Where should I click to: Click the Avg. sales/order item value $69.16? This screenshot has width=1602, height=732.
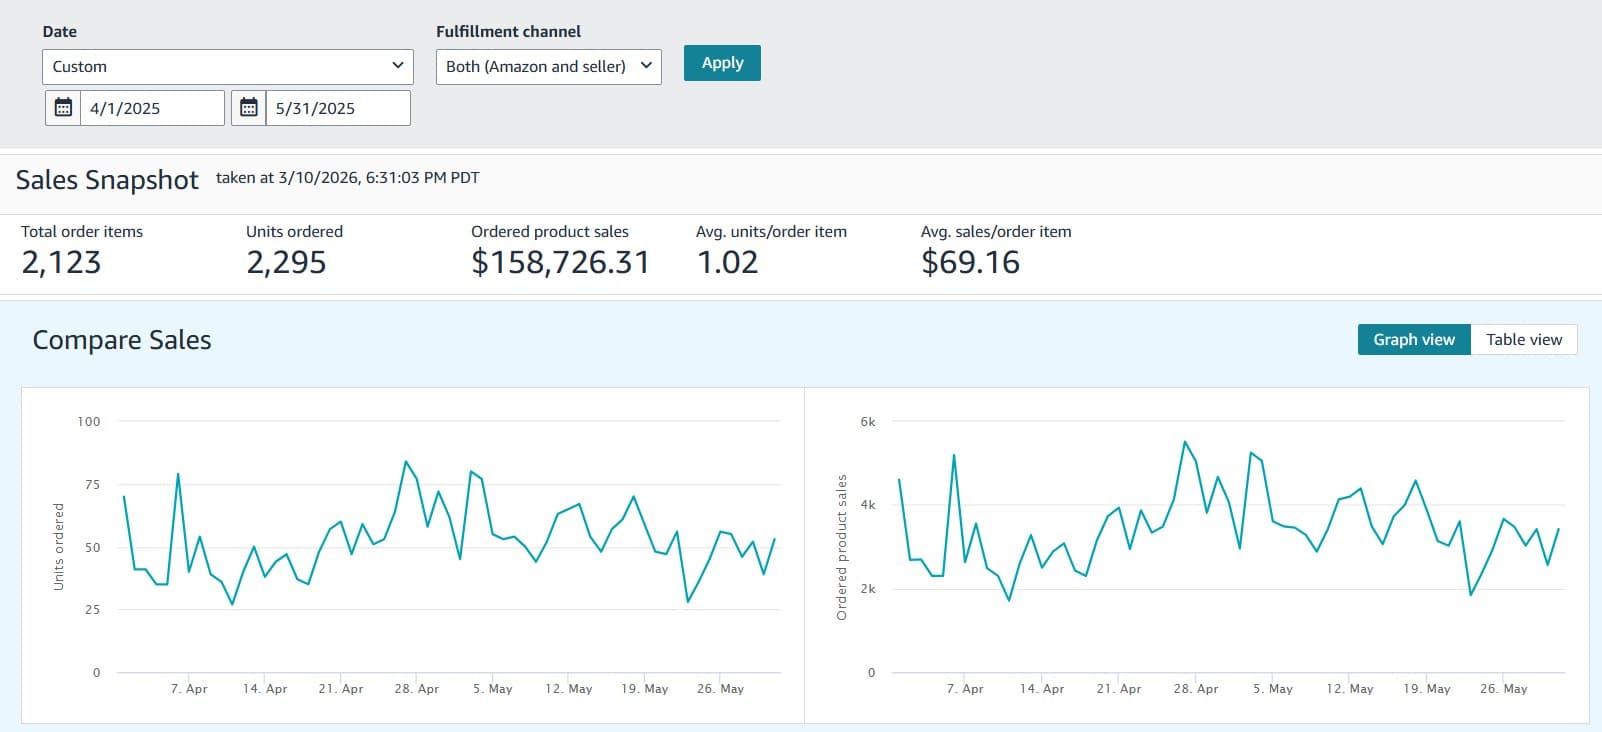tap(970, 262)
